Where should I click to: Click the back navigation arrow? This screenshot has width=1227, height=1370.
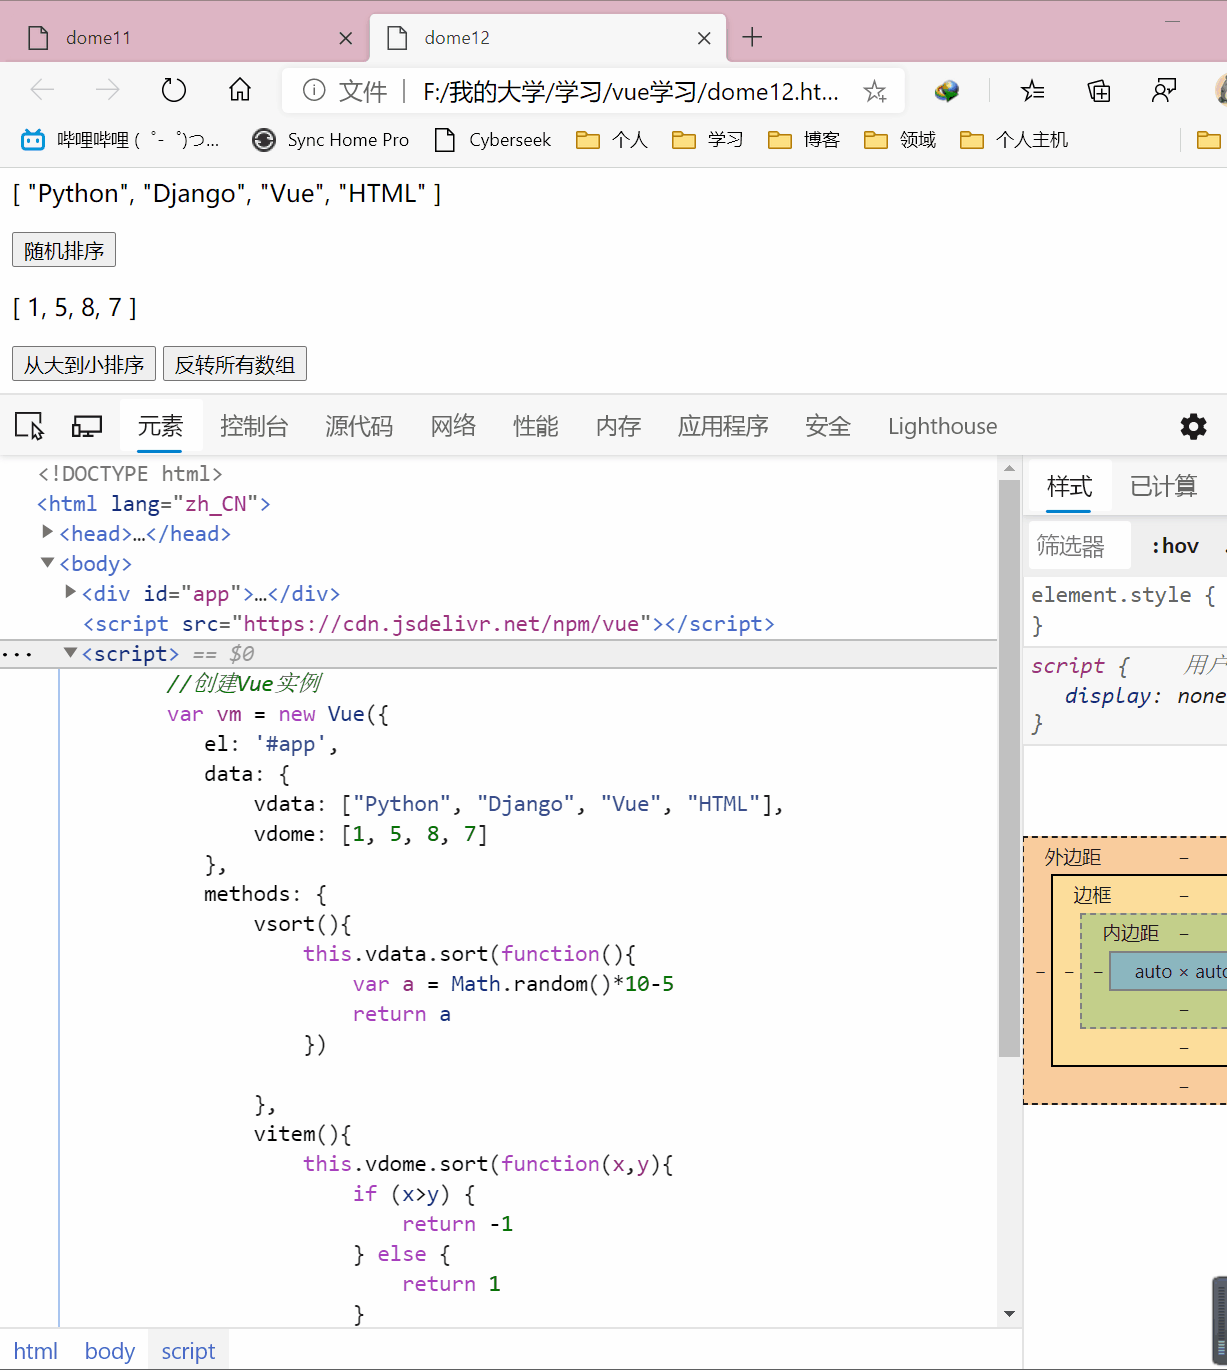point(42,91)
